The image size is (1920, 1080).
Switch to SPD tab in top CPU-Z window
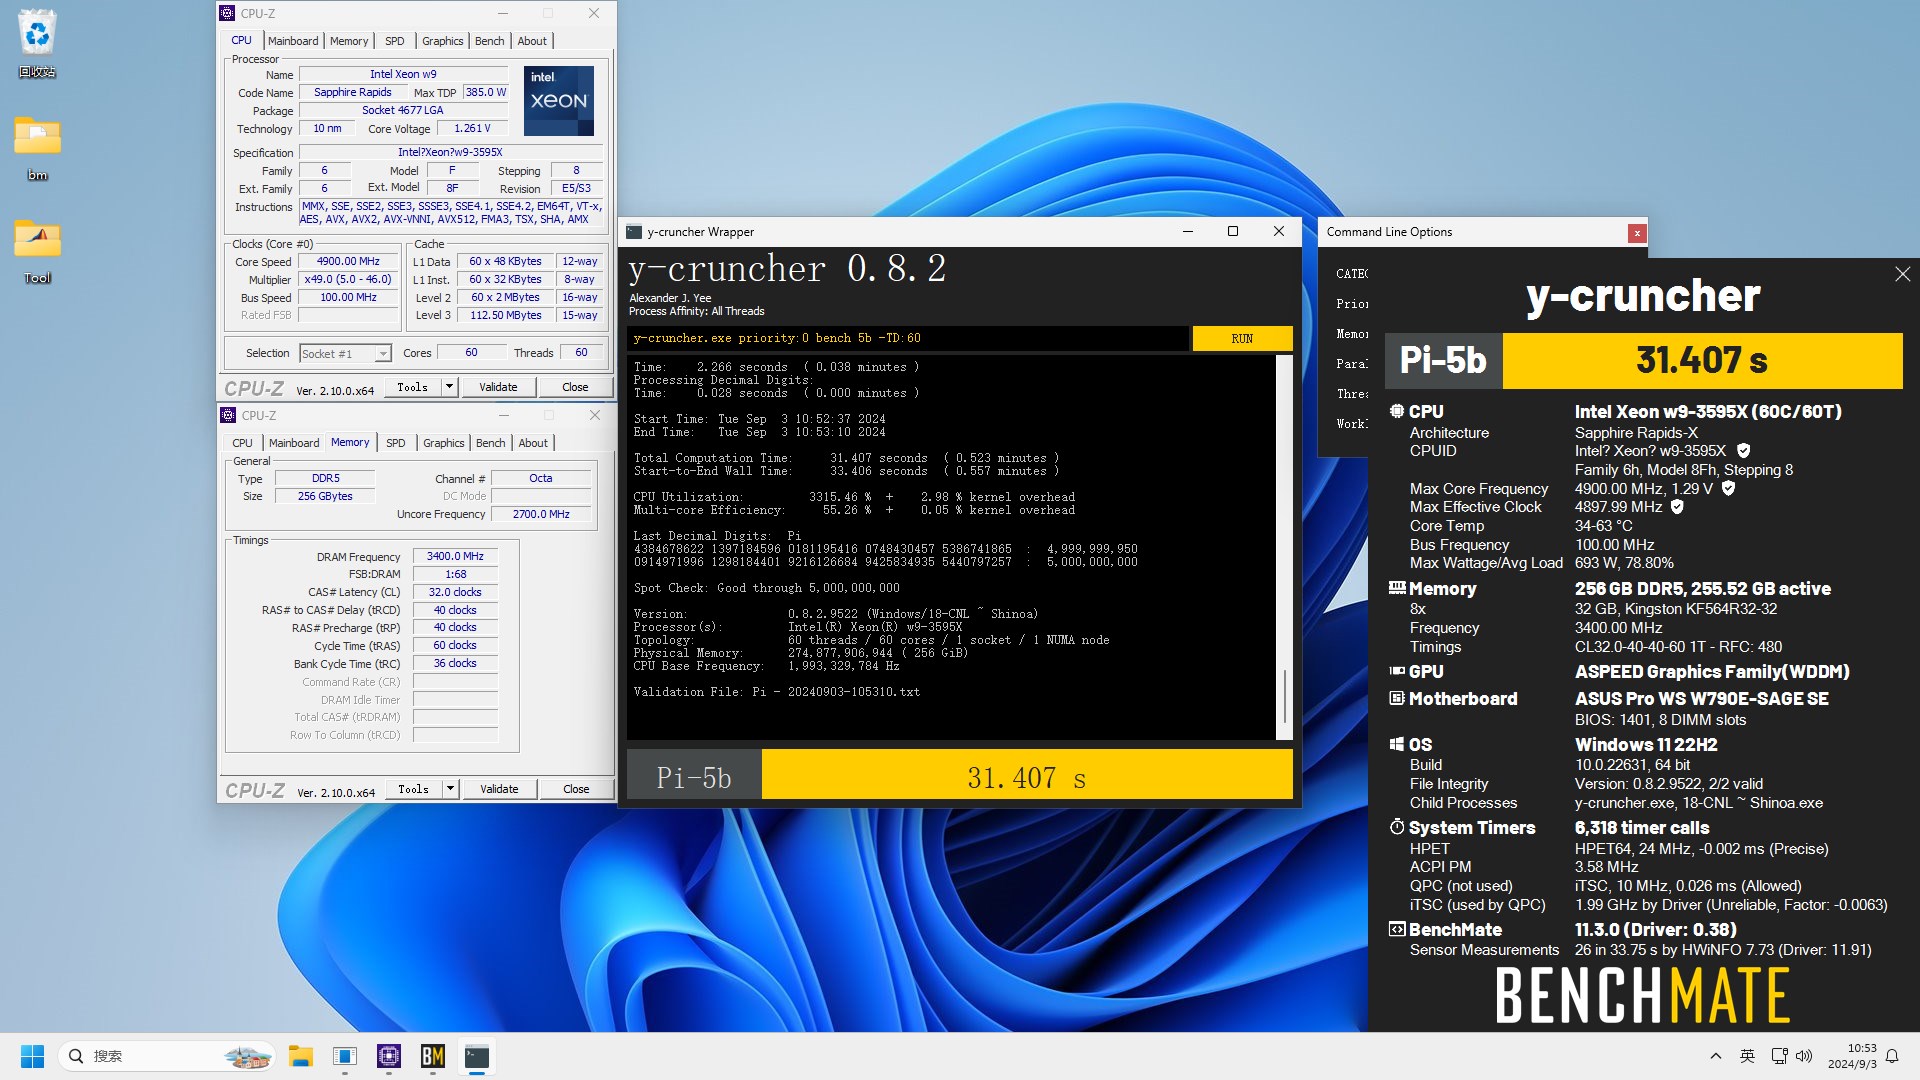tap(395, 41)
